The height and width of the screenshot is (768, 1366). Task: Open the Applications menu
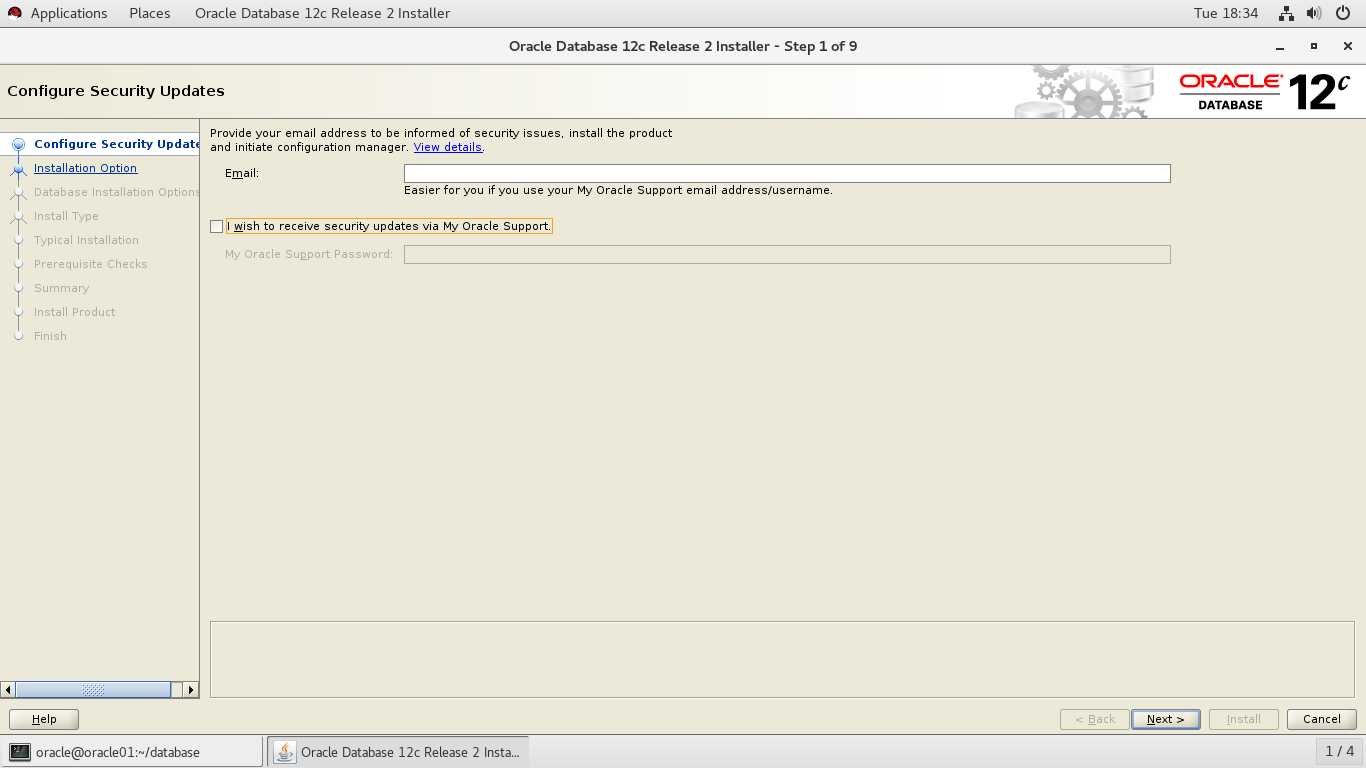[x=69, y=13]
